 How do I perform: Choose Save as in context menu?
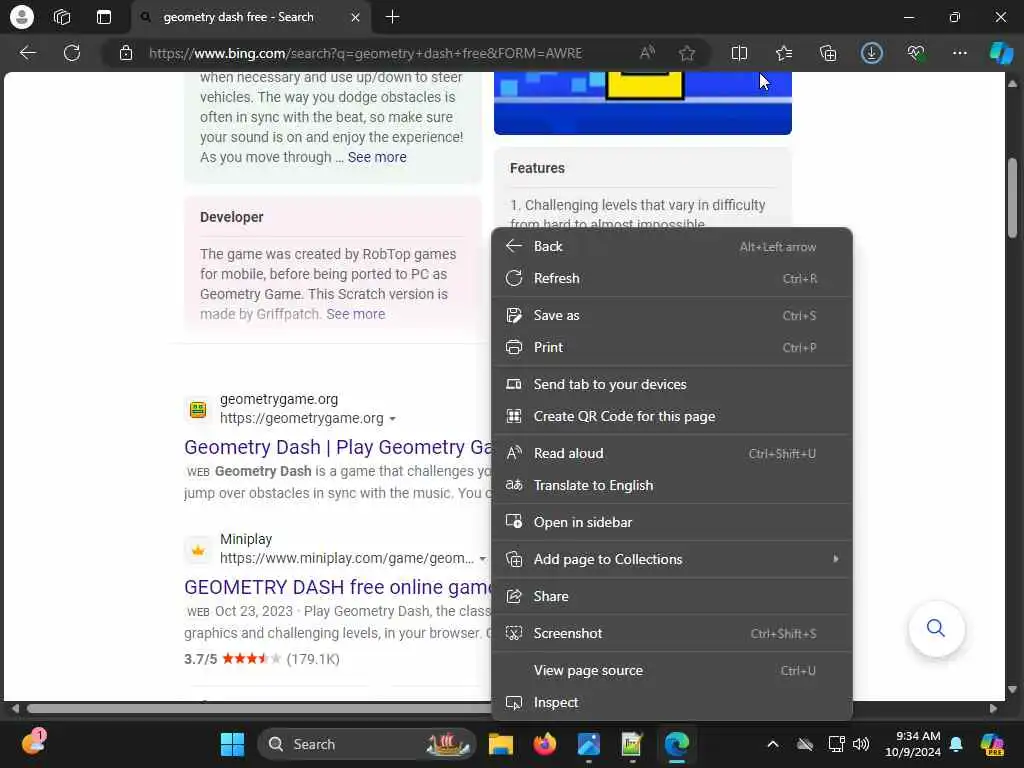point(671,315)
